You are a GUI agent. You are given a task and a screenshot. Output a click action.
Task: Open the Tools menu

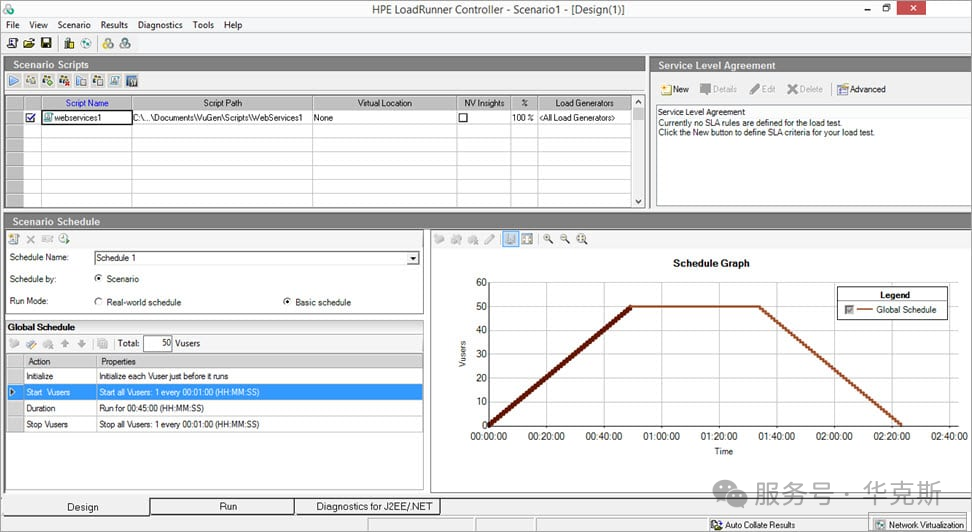[x=203, y=25]
